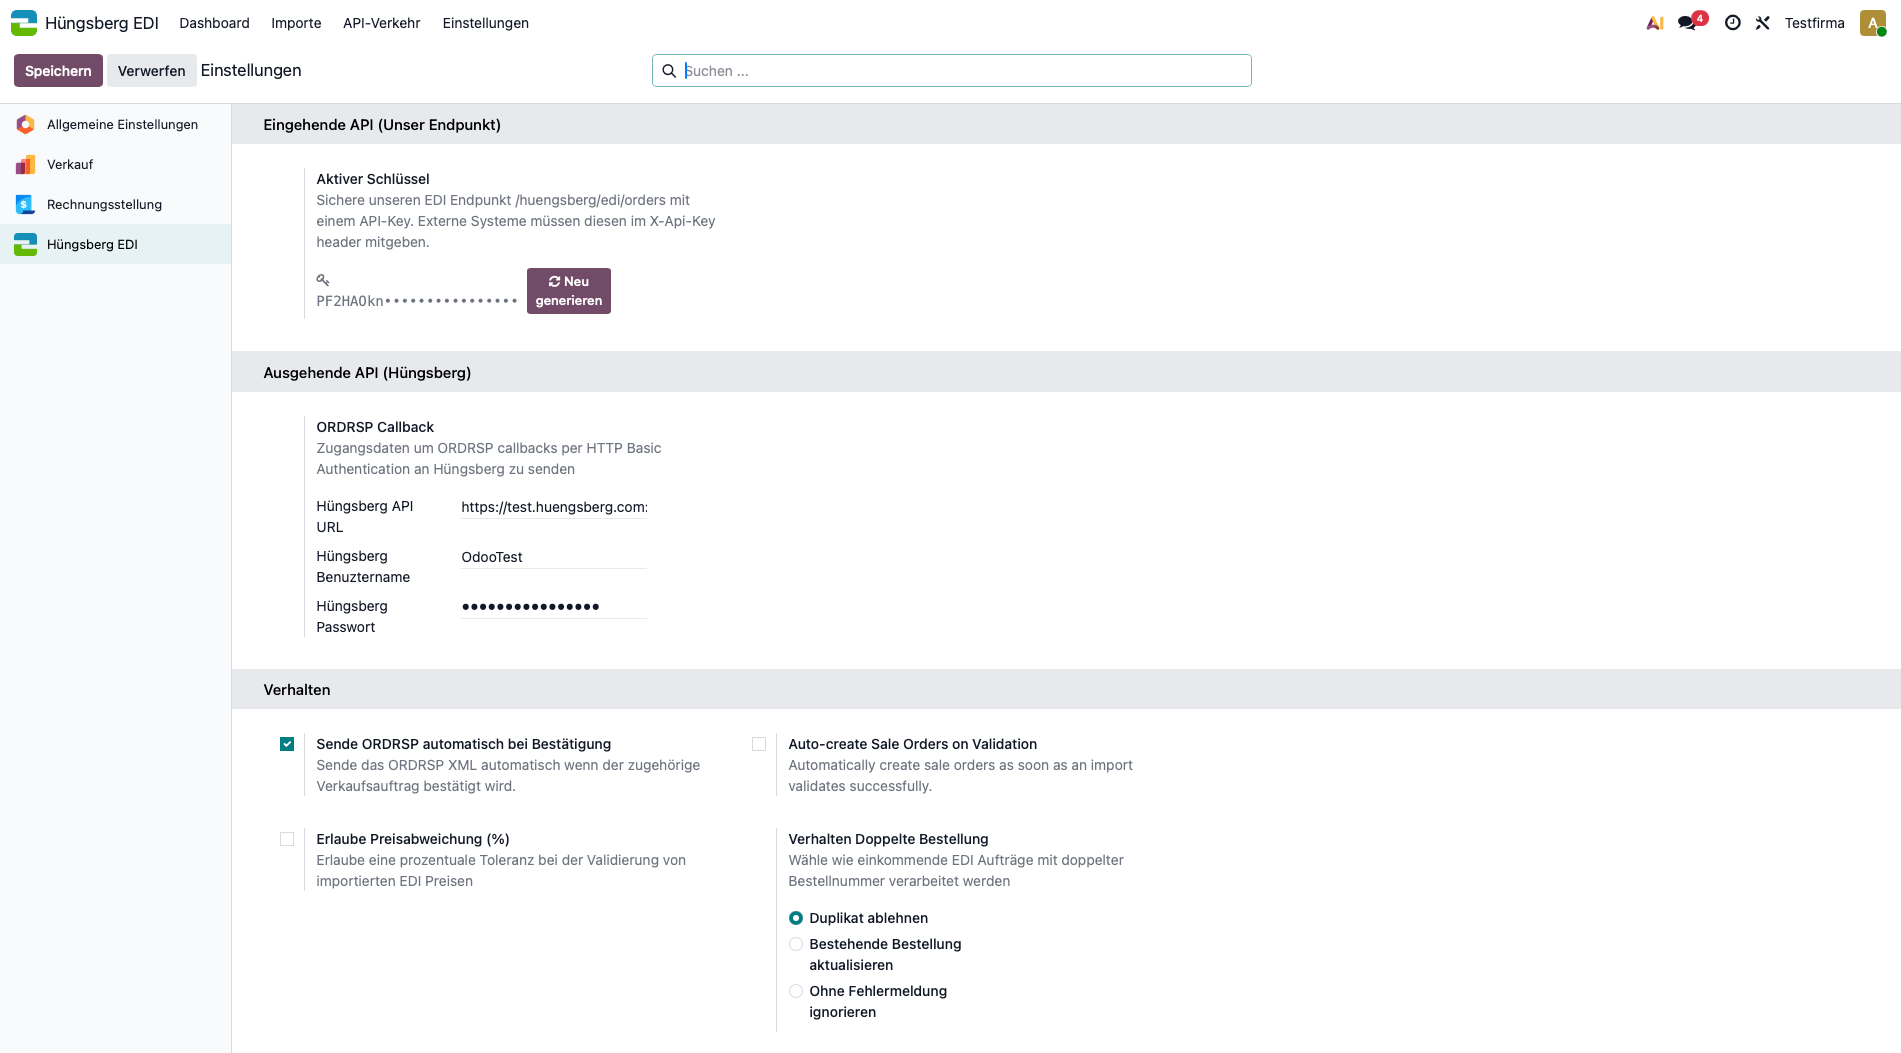Choose Ohne Fehlermeldung ignorieren option
Viewport: 1901px width, 1053px height.
[x=796, y=991]
